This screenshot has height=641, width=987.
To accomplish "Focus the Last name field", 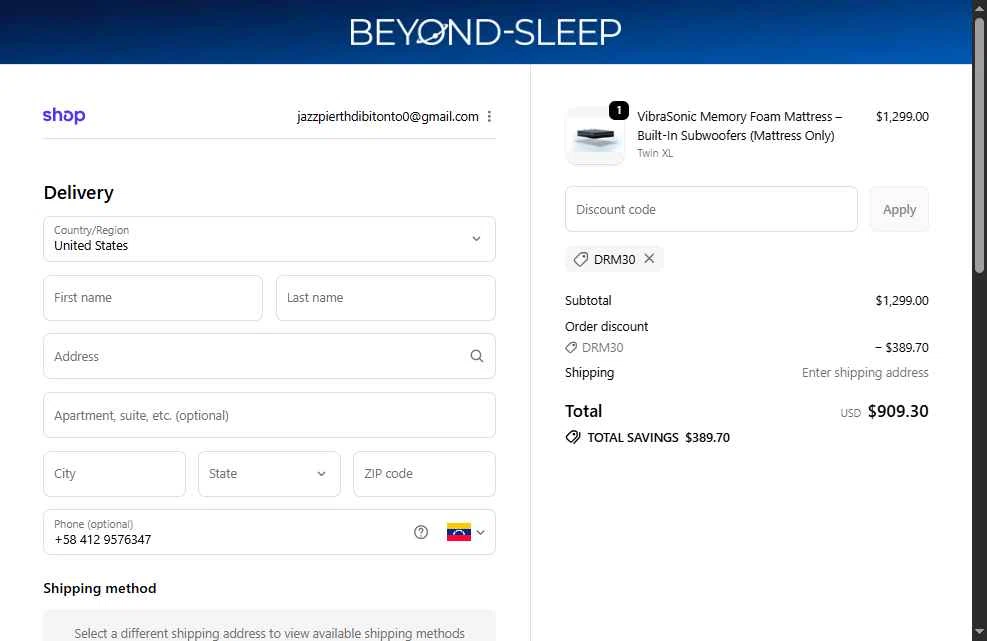I will click(386, 298).
